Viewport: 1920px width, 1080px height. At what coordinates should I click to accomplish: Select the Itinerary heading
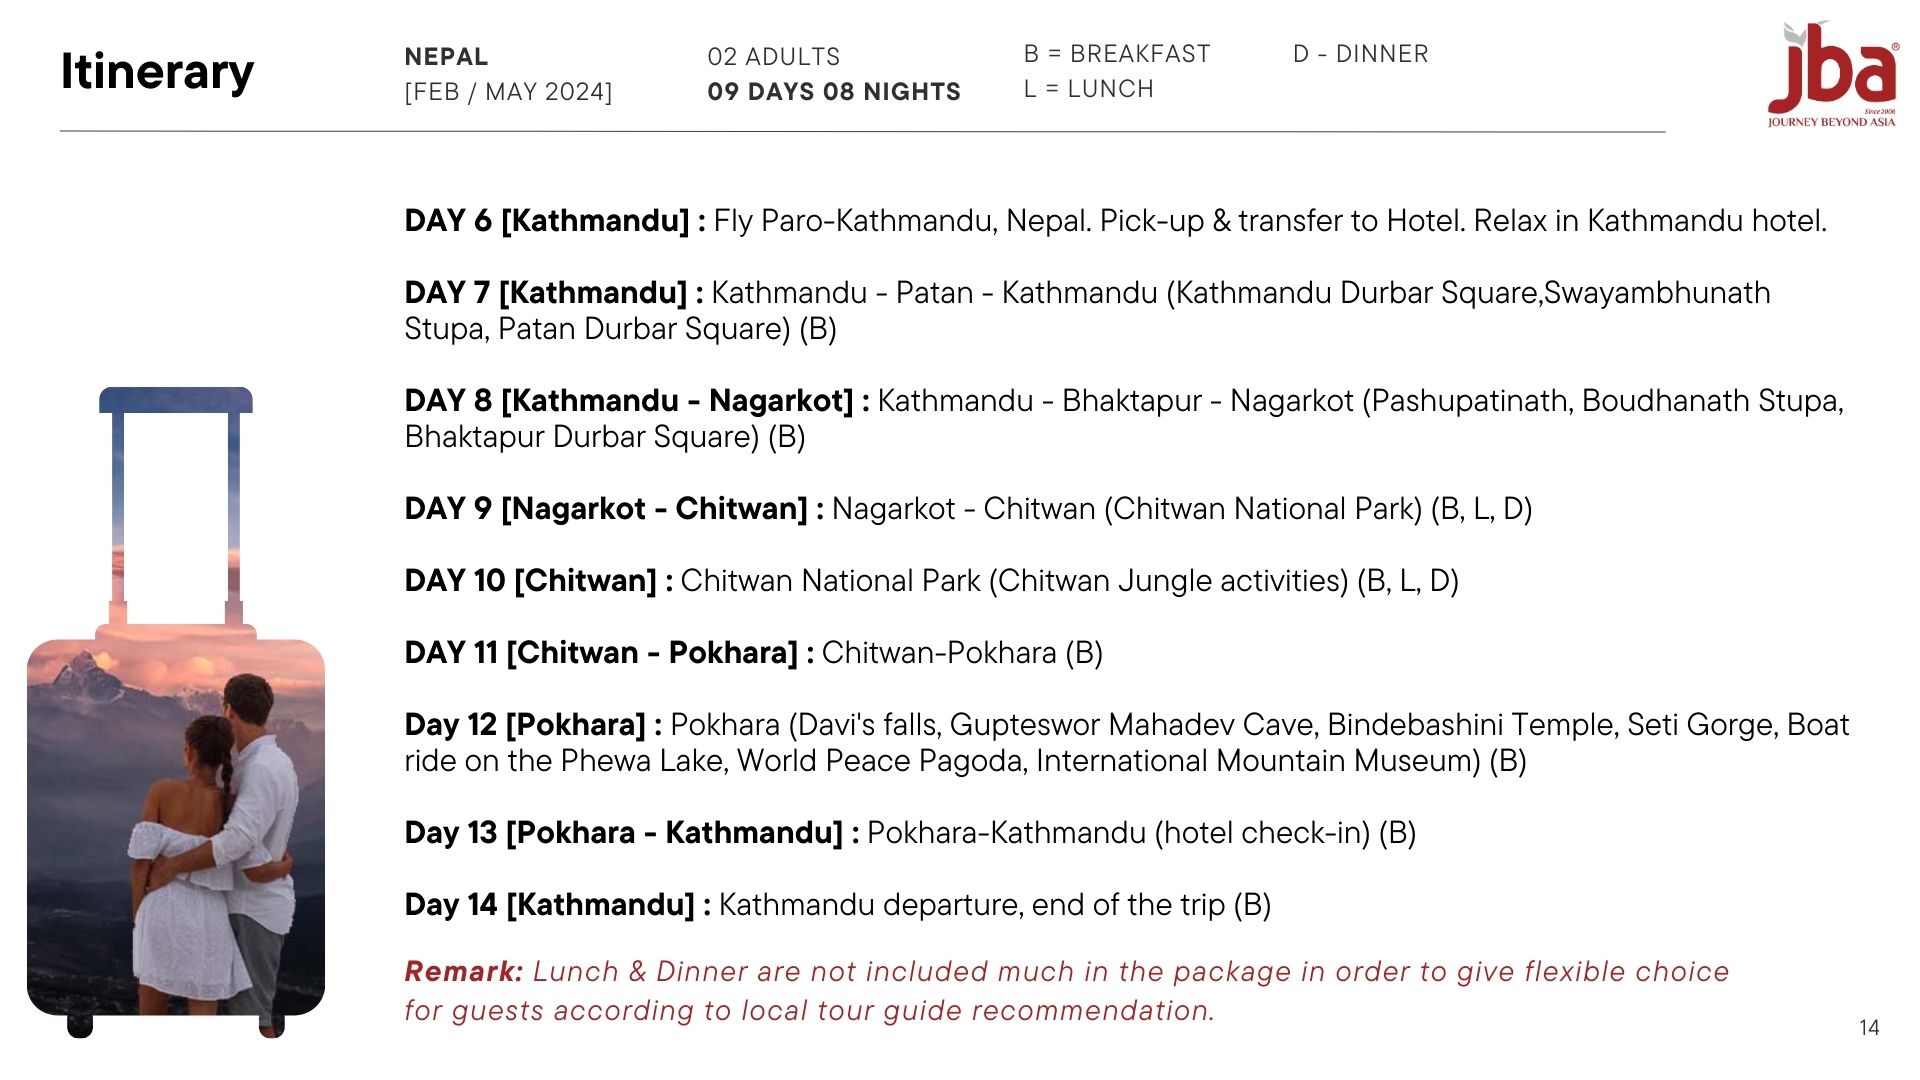pyautogui.click(x=157, y=72)
